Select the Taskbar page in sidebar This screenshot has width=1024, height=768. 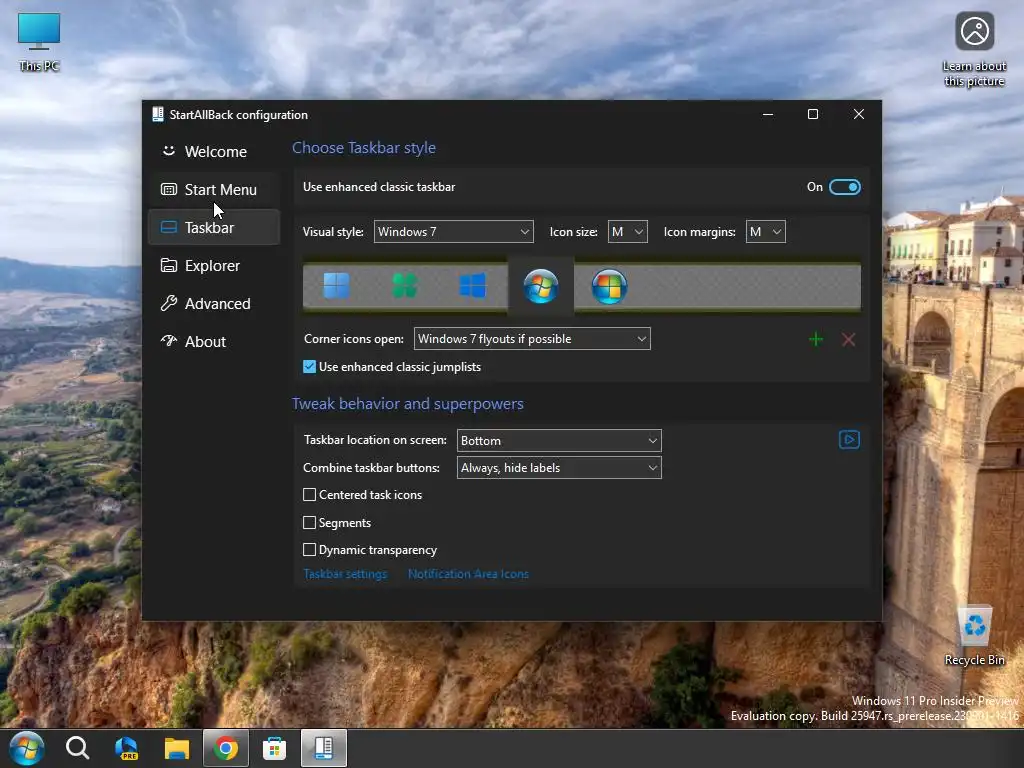click(214, 227)
